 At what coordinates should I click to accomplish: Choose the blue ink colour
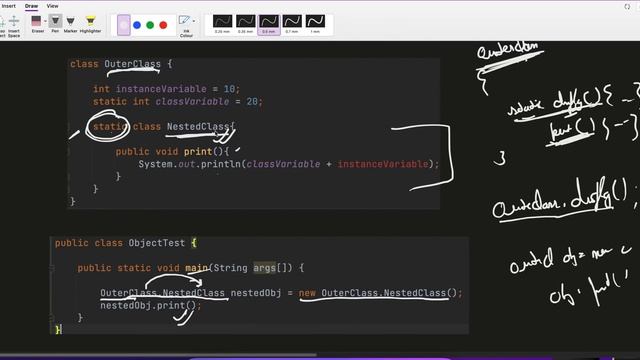[x=137, y=25]
